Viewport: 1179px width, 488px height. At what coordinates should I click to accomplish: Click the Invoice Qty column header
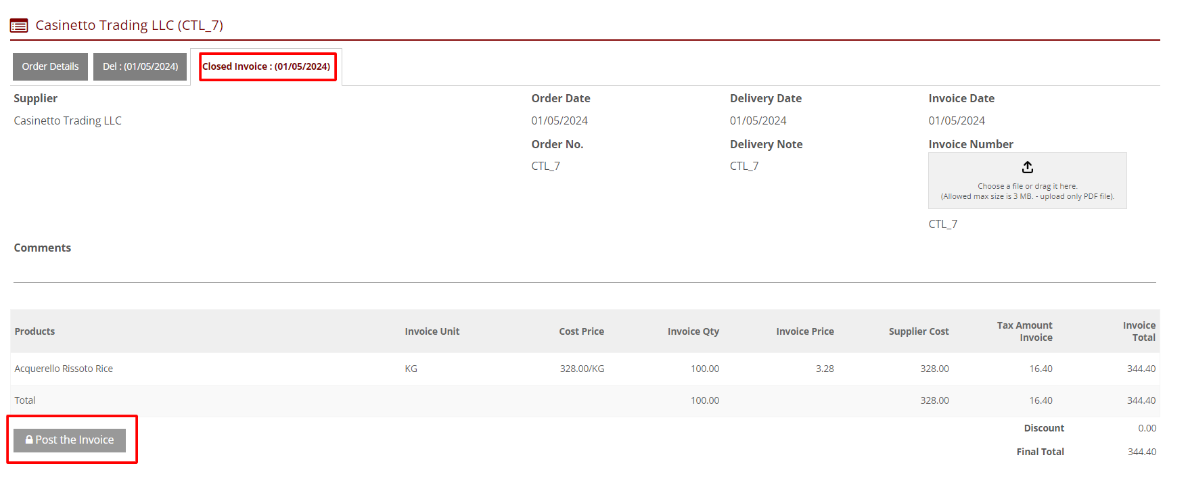(x=693, y=331)
